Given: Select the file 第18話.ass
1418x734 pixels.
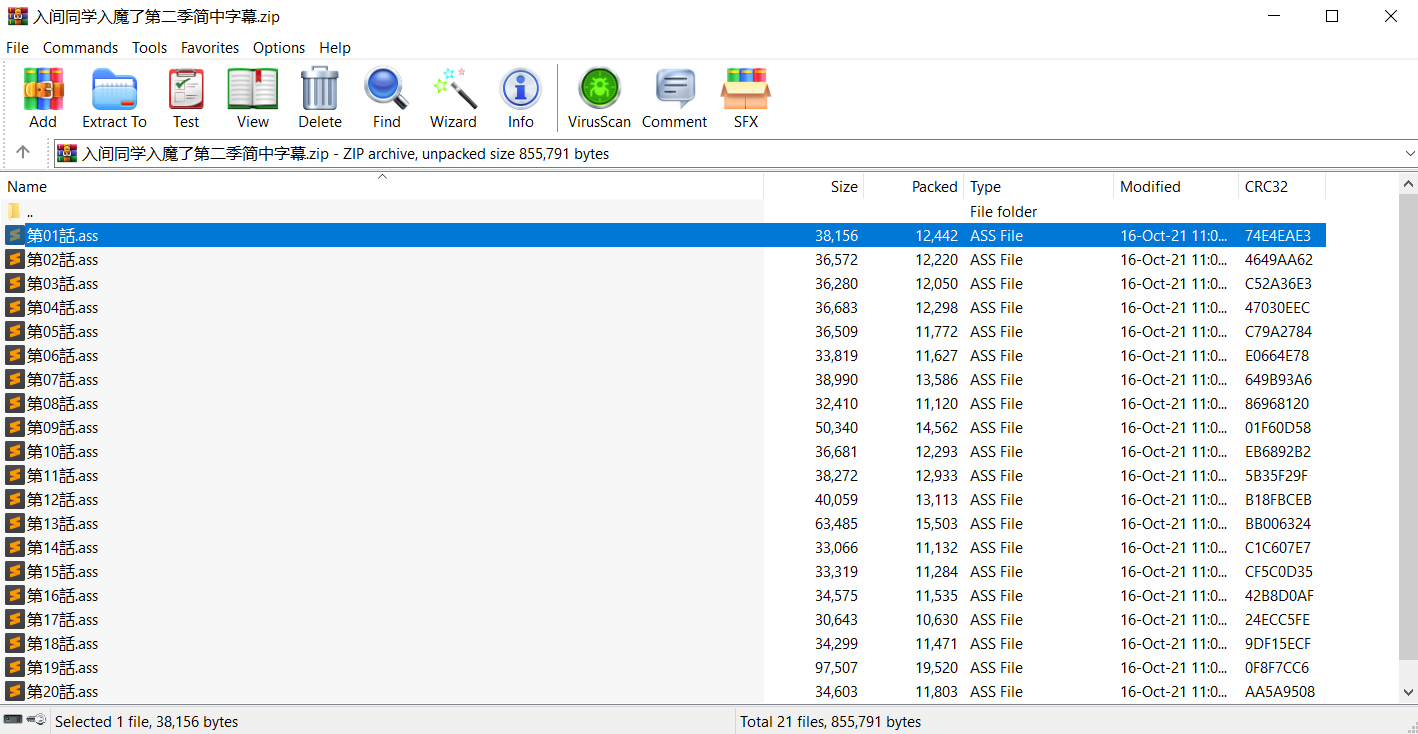Looking at the screenshot, I should click(663, 644).
